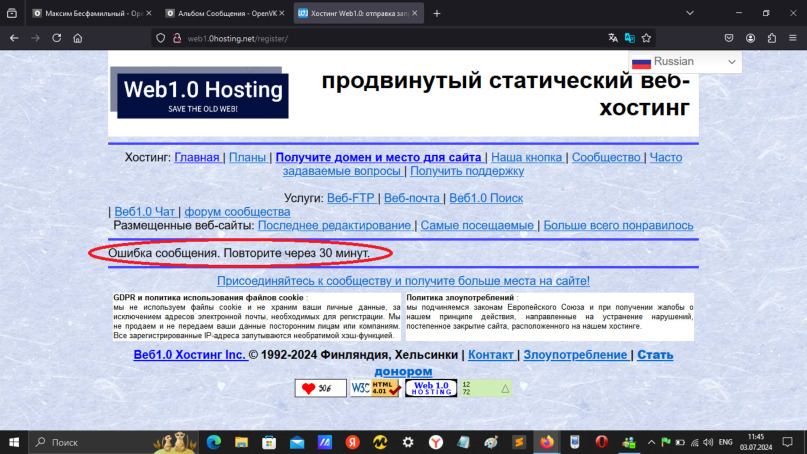807x454 pixels.
Task: Open Firefox application hamburger menu
Action: click(793, 38)
